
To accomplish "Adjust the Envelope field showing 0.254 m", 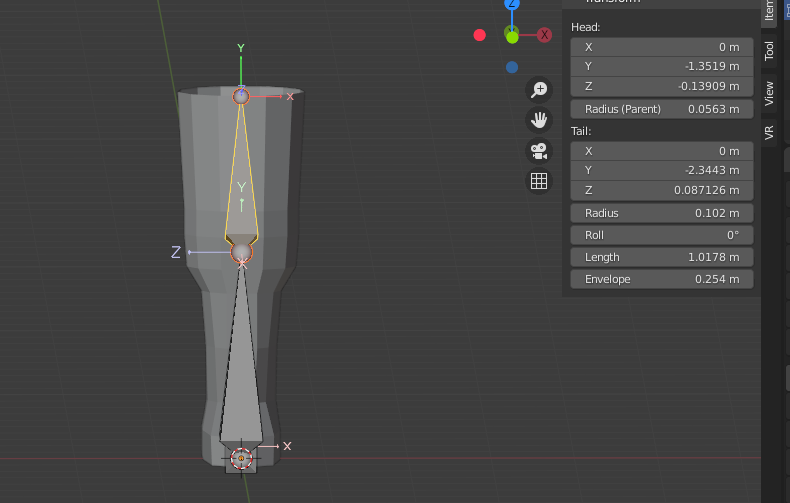I will 662,279.
